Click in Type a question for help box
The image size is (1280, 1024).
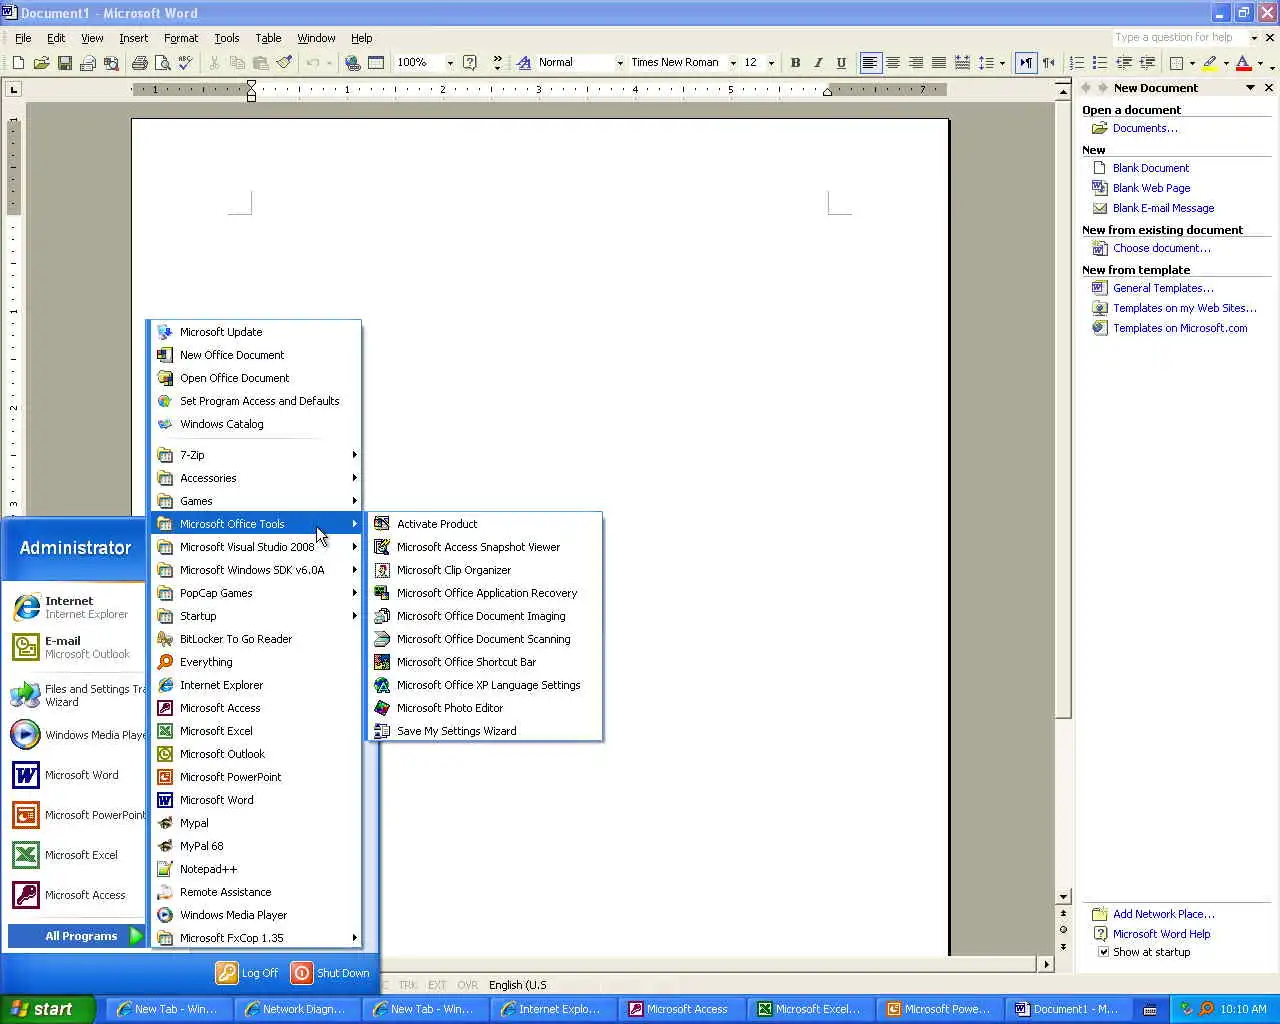(x=1181, y=37)
